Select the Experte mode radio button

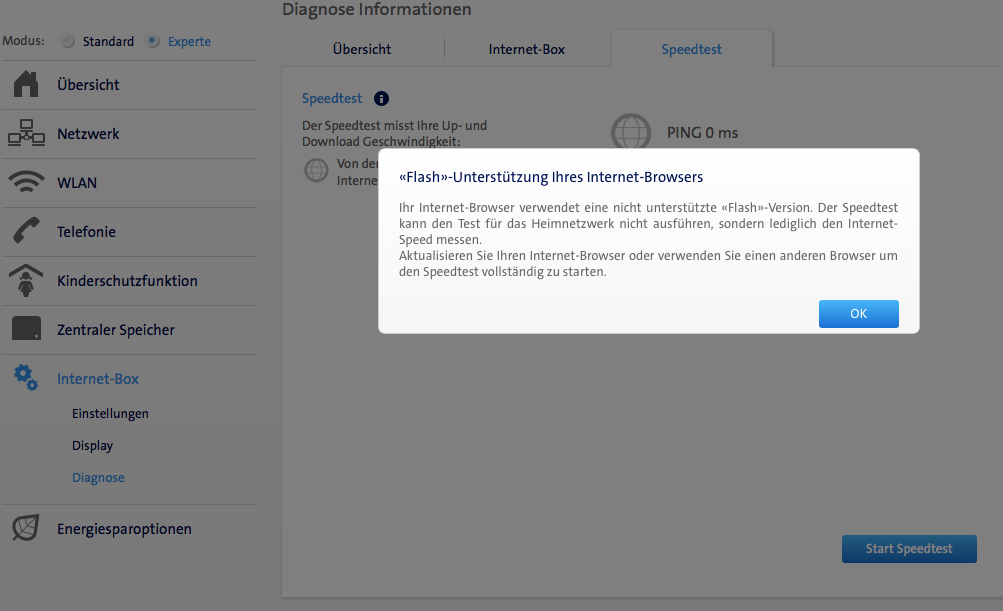[153, 42]
